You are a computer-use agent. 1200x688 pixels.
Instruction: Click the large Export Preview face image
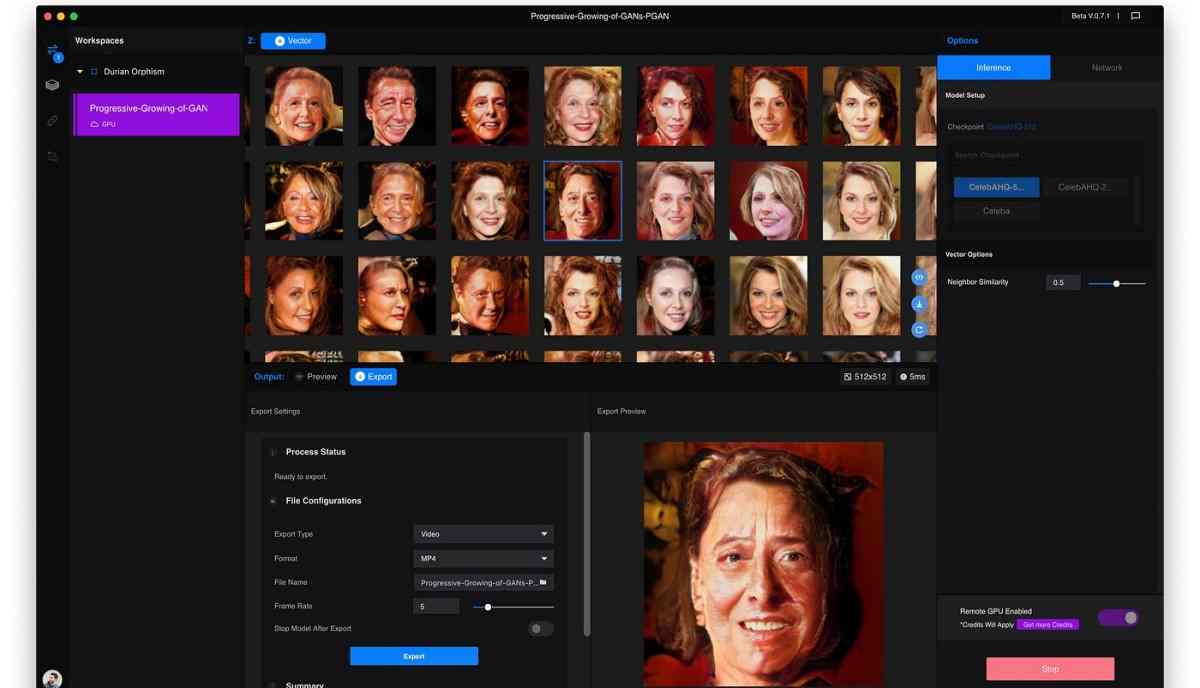click(x=763, y=565)
